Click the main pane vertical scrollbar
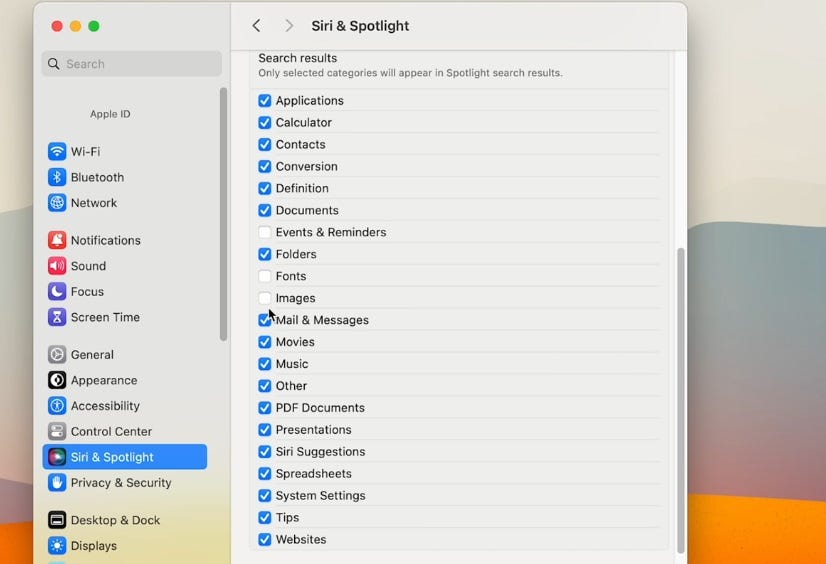 pyautogui.click(x=681, y=400)
